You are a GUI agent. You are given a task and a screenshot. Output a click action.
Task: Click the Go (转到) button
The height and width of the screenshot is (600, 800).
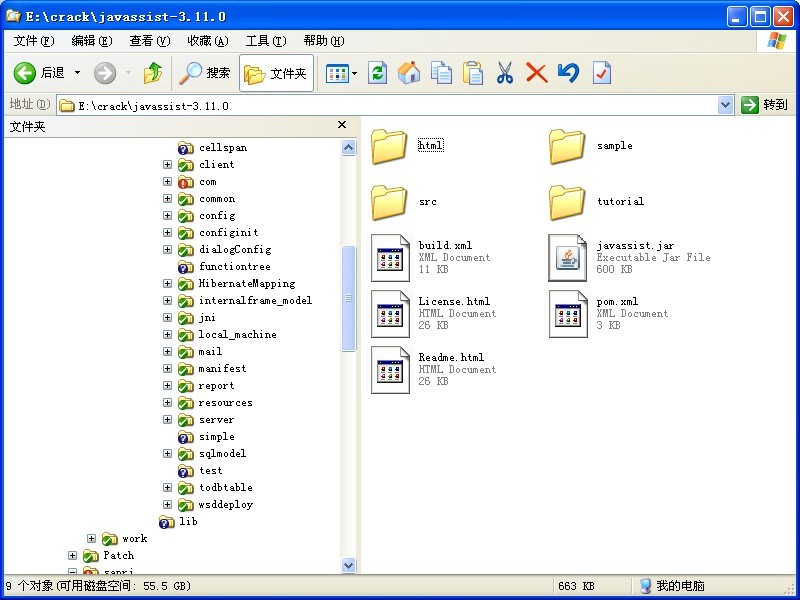[x=764, y=105]
